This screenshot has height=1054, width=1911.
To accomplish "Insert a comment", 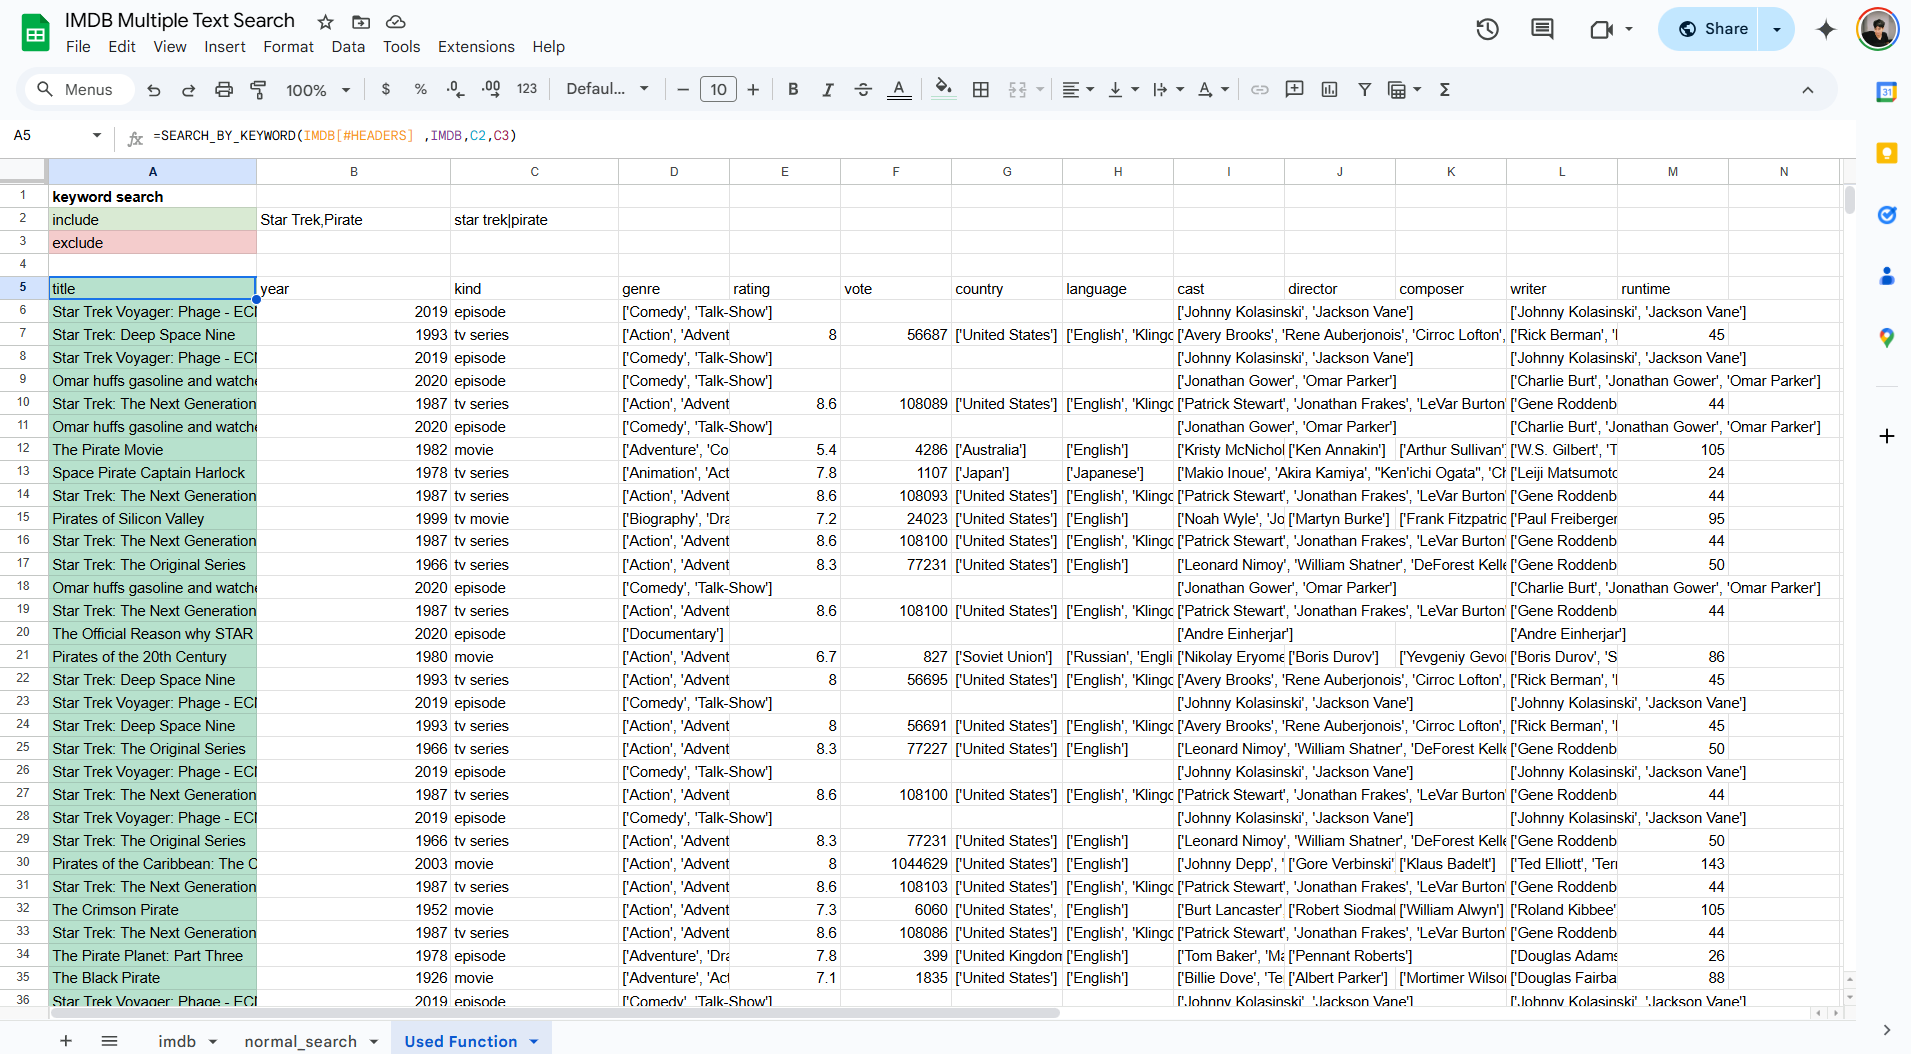I will 1294,90.
